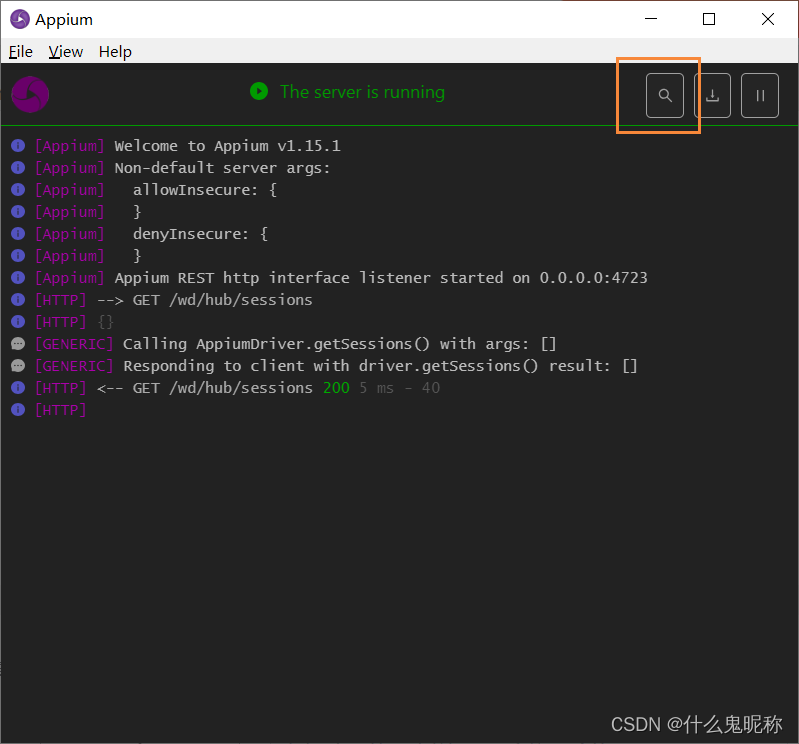Maximize the Appium window
The width and height of the screenshot is (799, 744).
(x=709, y=19)
